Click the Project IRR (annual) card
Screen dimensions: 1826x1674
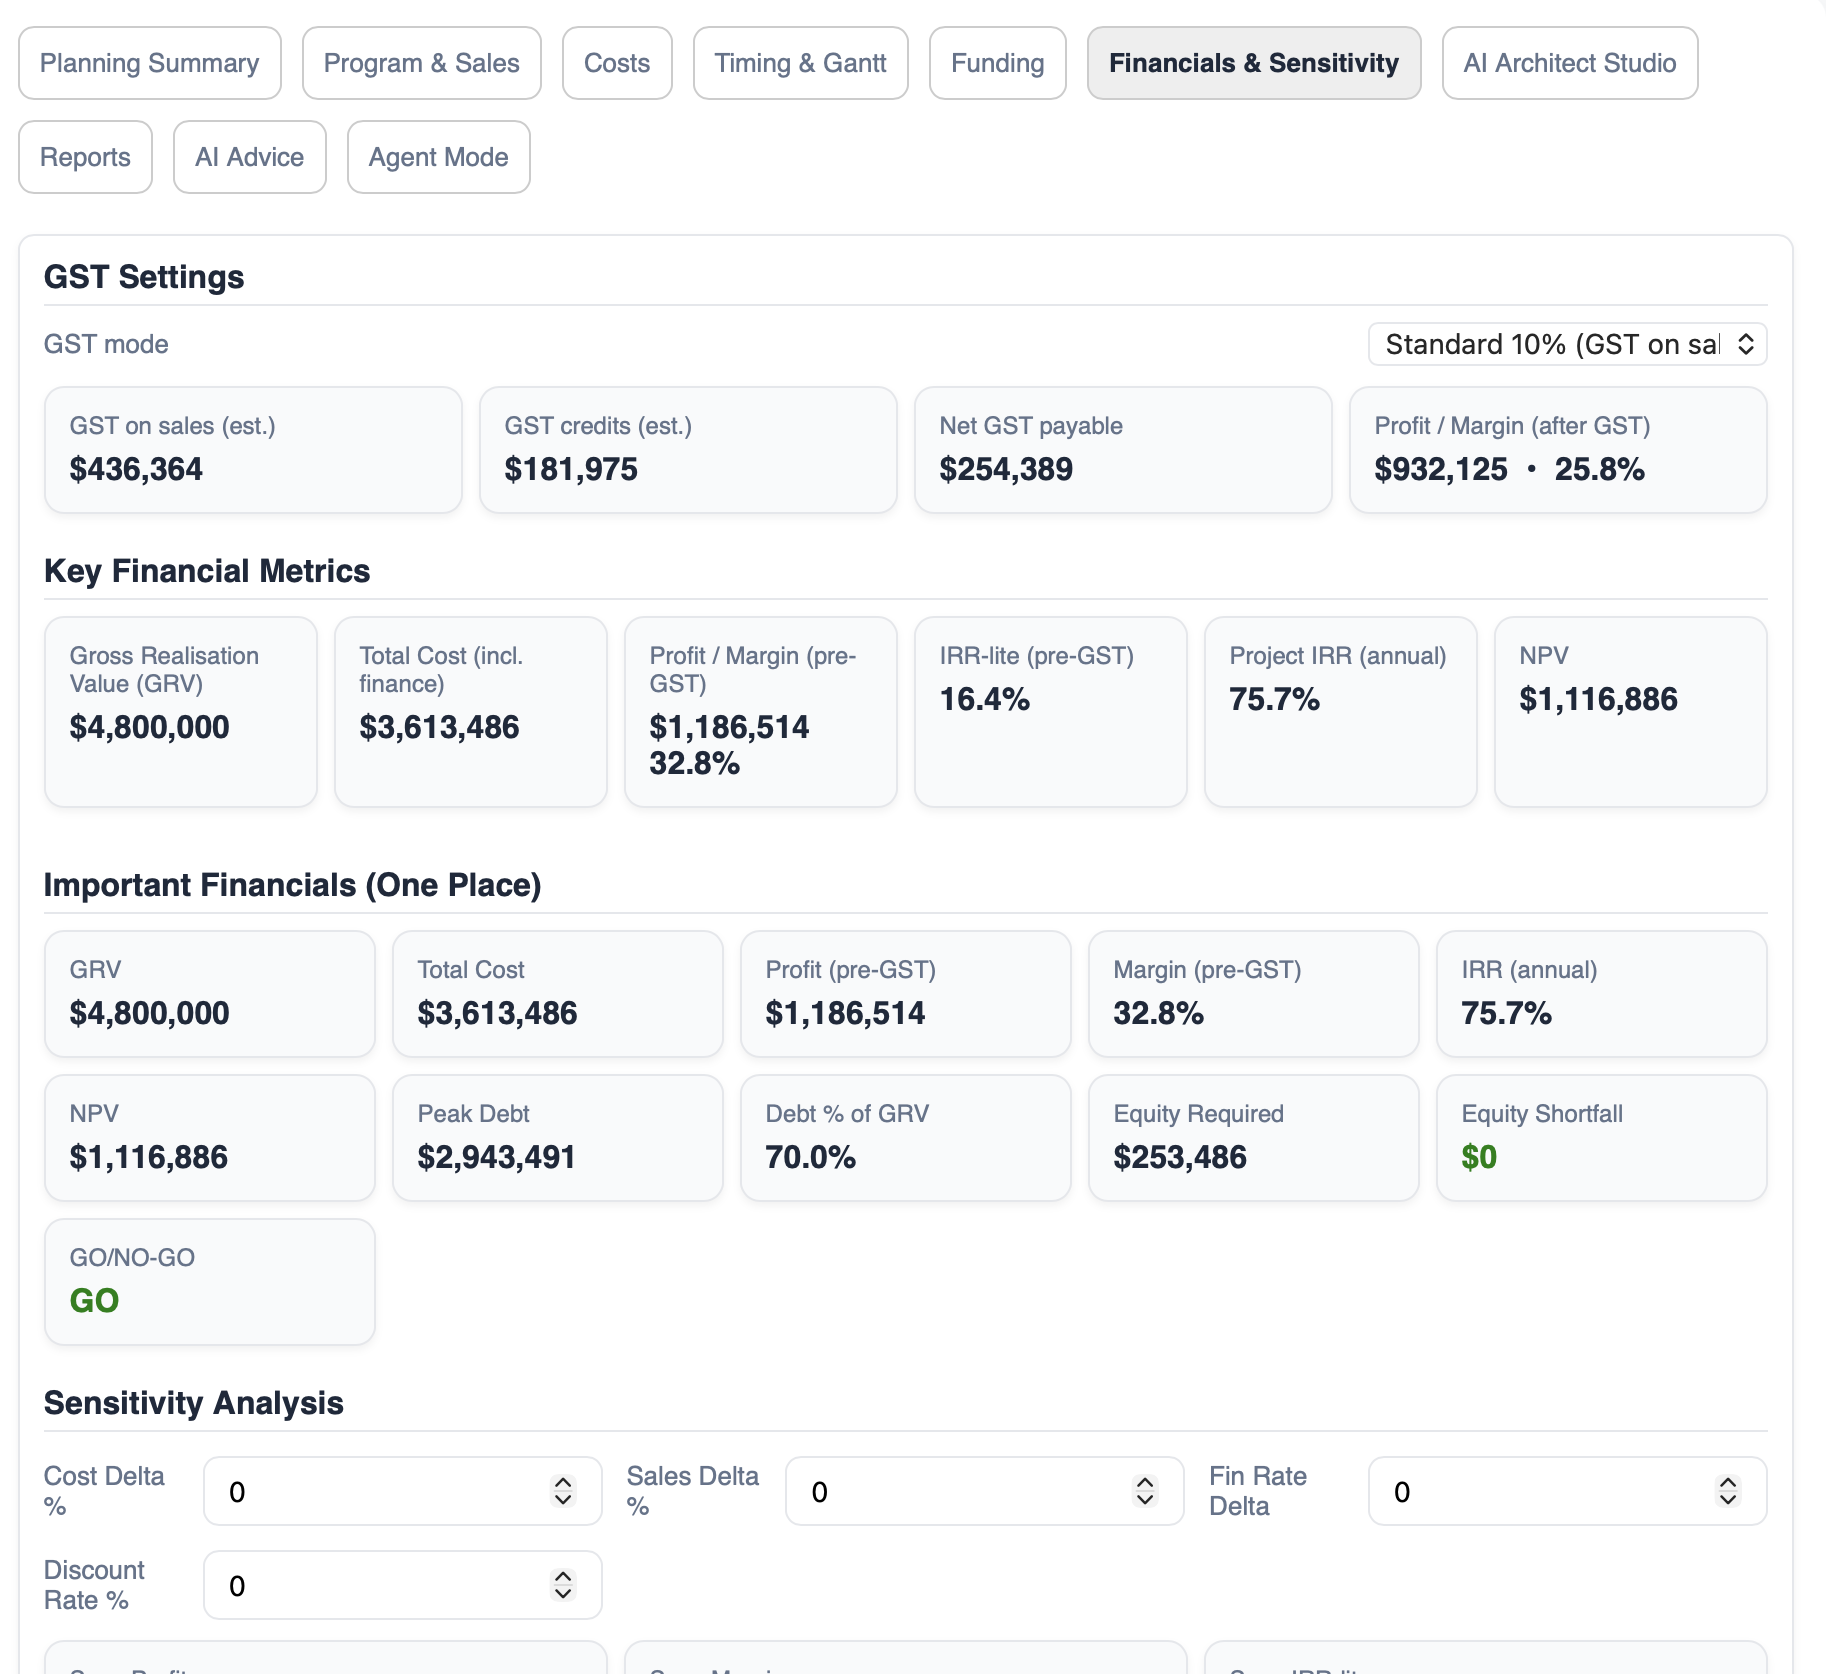[x=1341, y=712]
